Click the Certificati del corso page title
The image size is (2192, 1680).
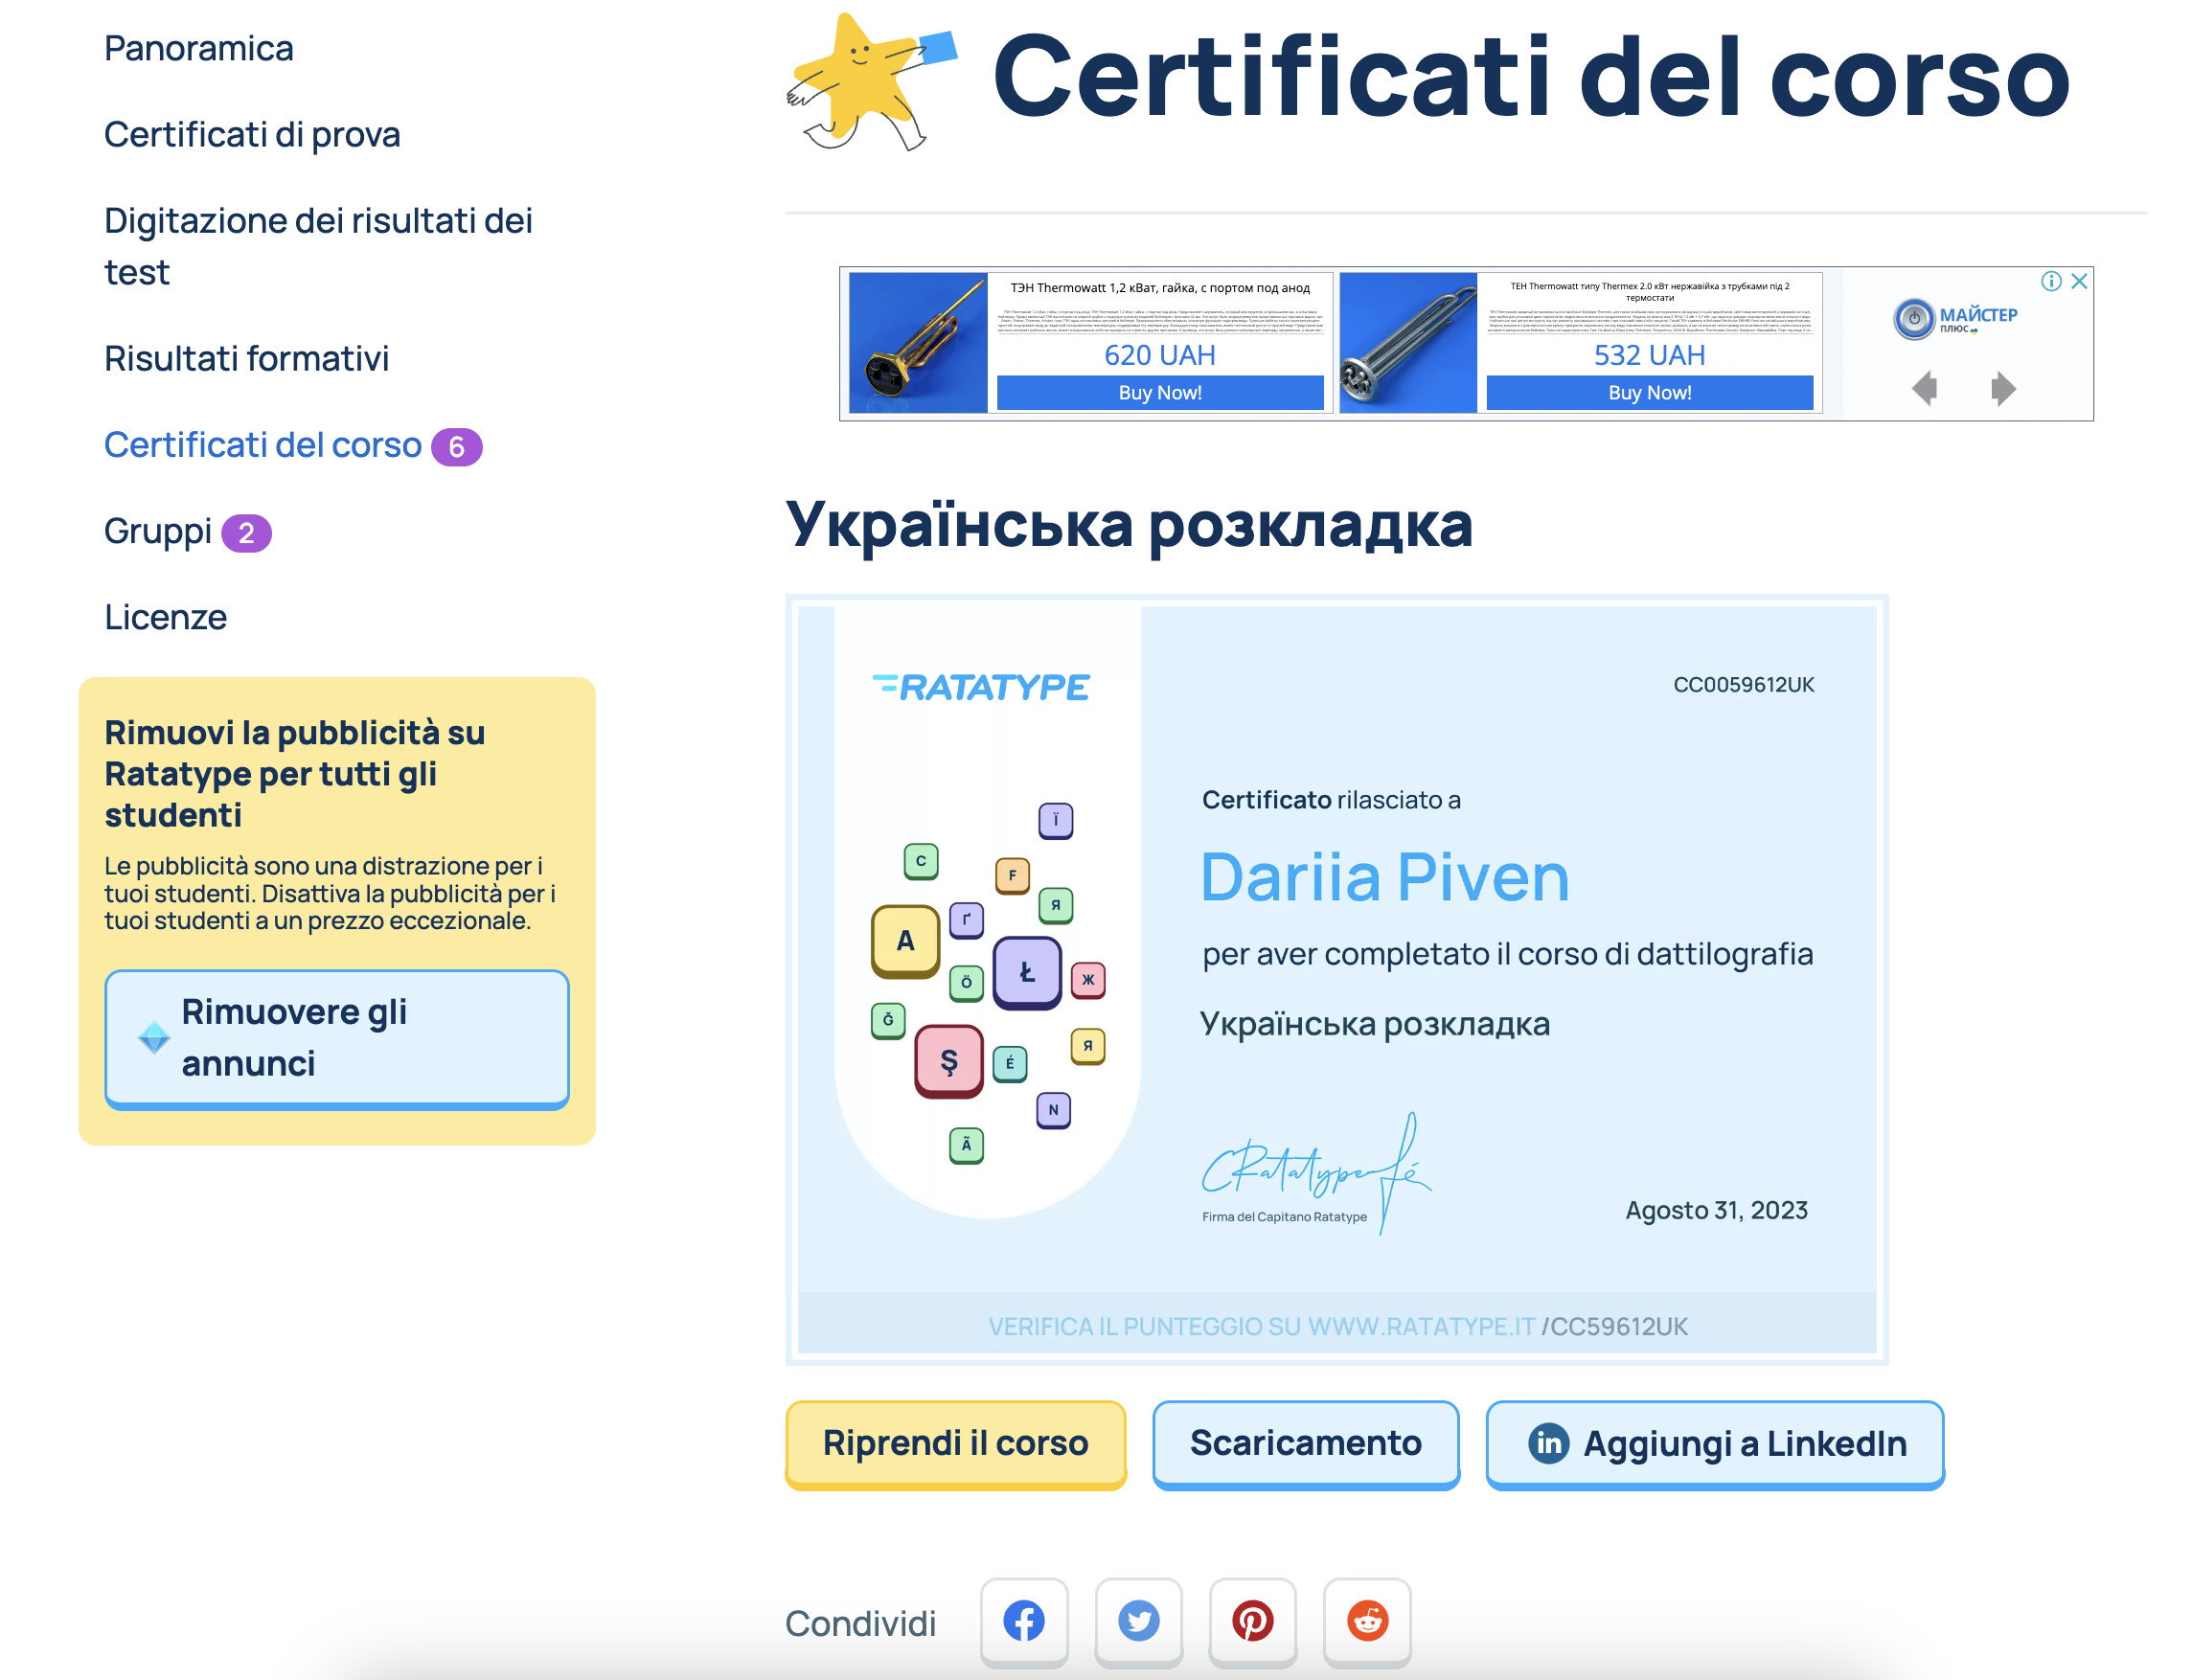coord(1530,76)
